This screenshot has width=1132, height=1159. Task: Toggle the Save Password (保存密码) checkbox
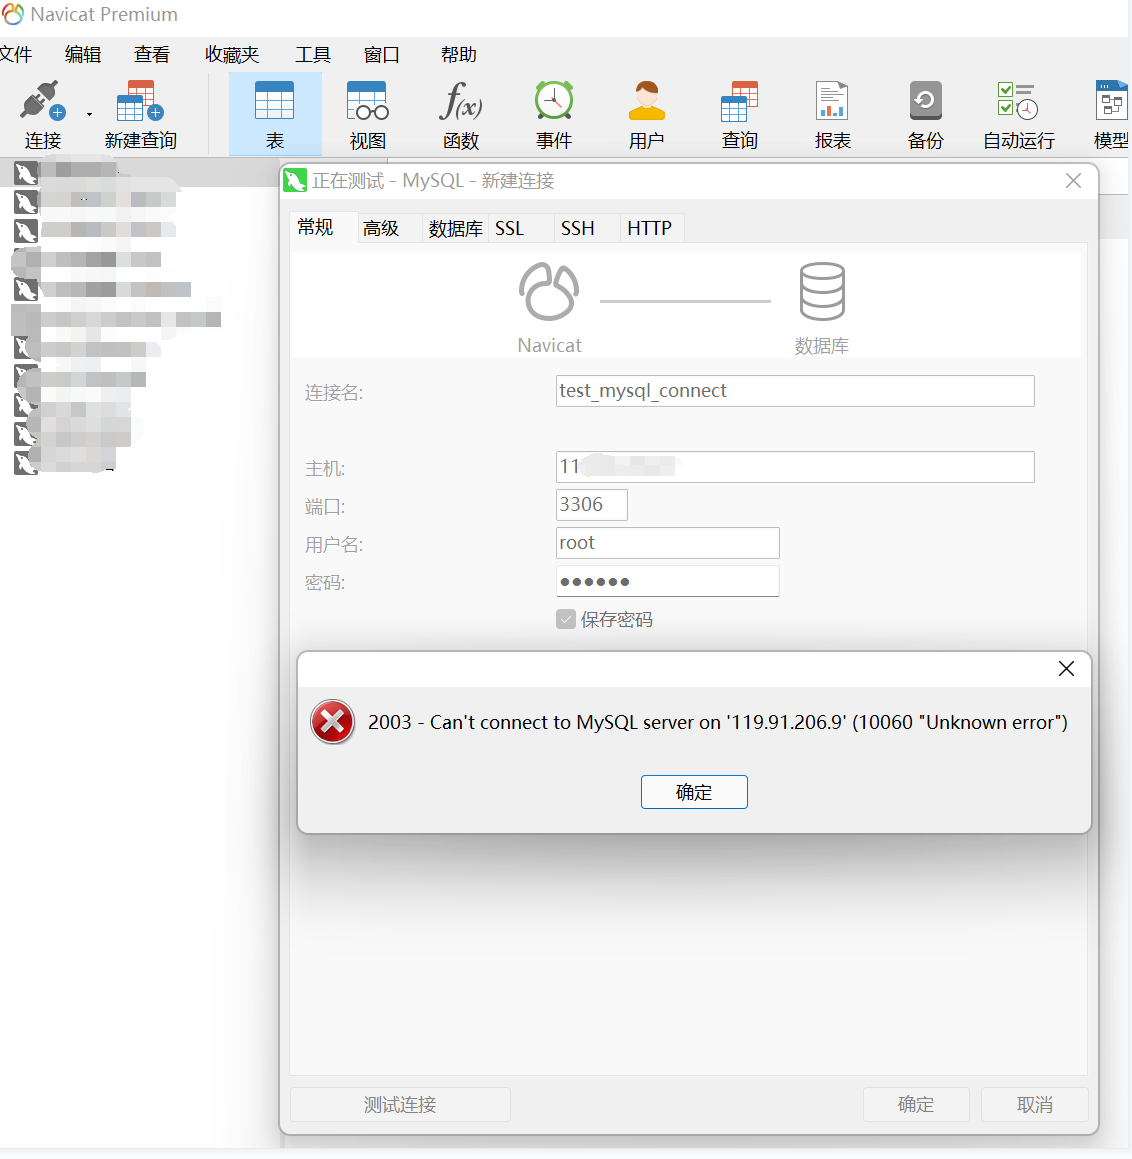566,619
